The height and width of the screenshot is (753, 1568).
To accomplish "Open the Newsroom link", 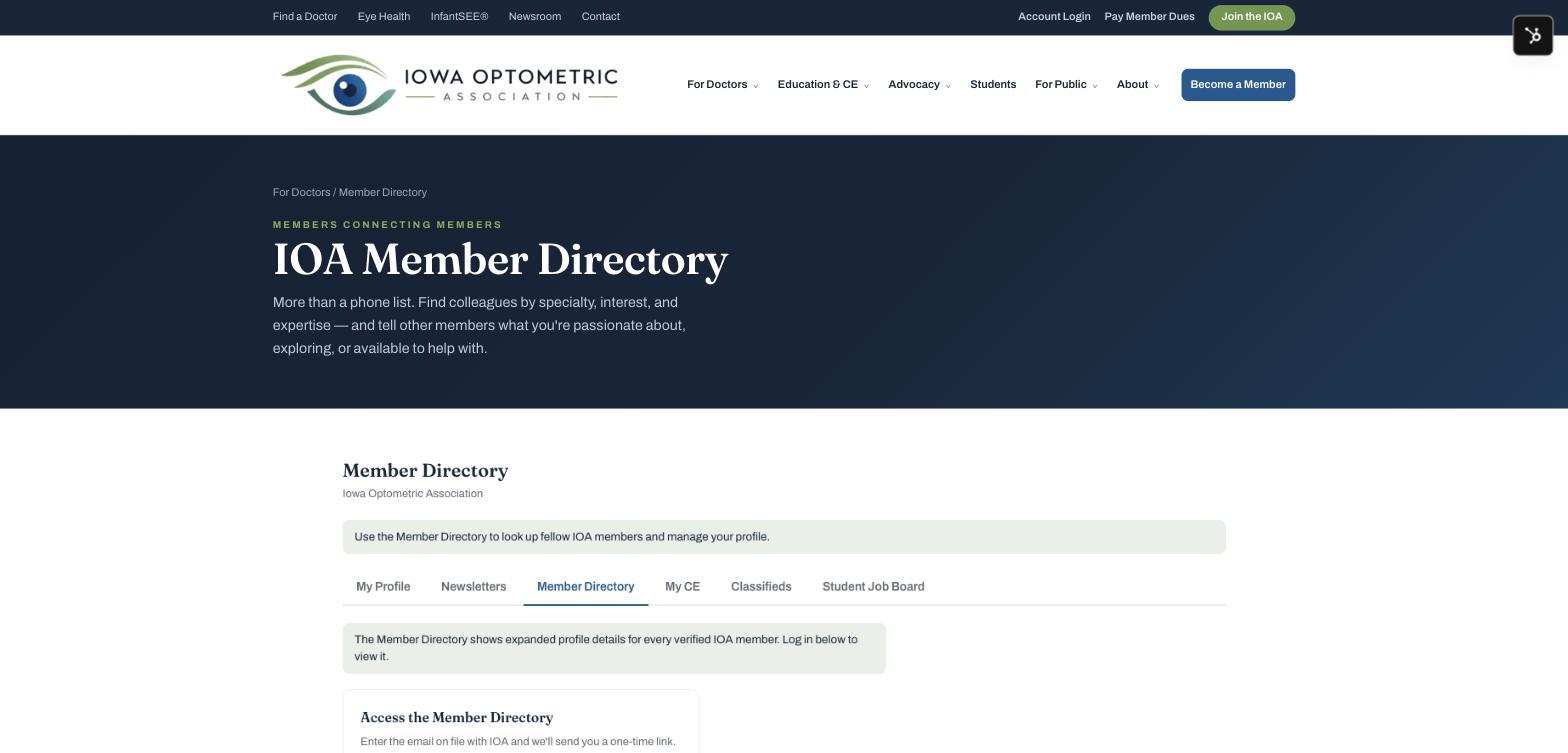I will 534,17.
